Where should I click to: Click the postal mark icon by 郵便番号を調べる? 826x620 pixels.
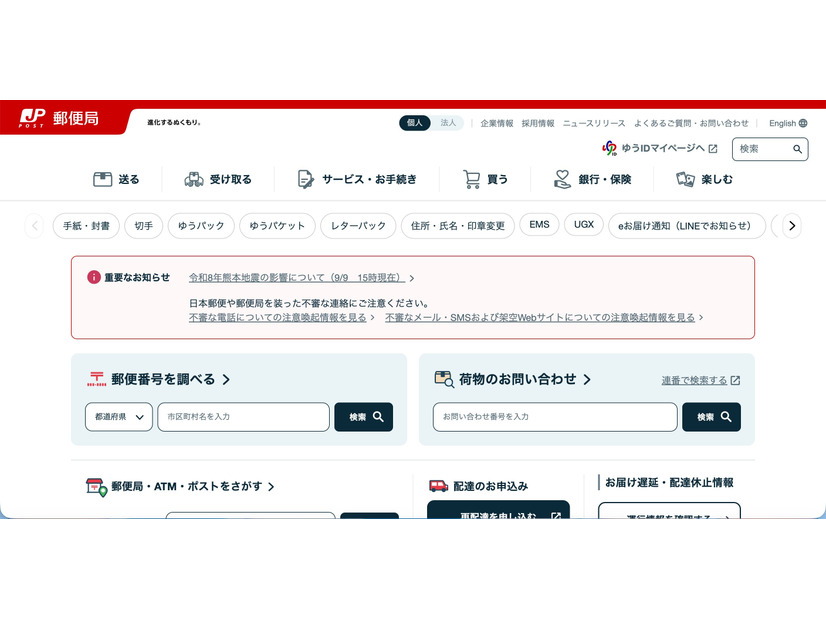tap(96, 379)
